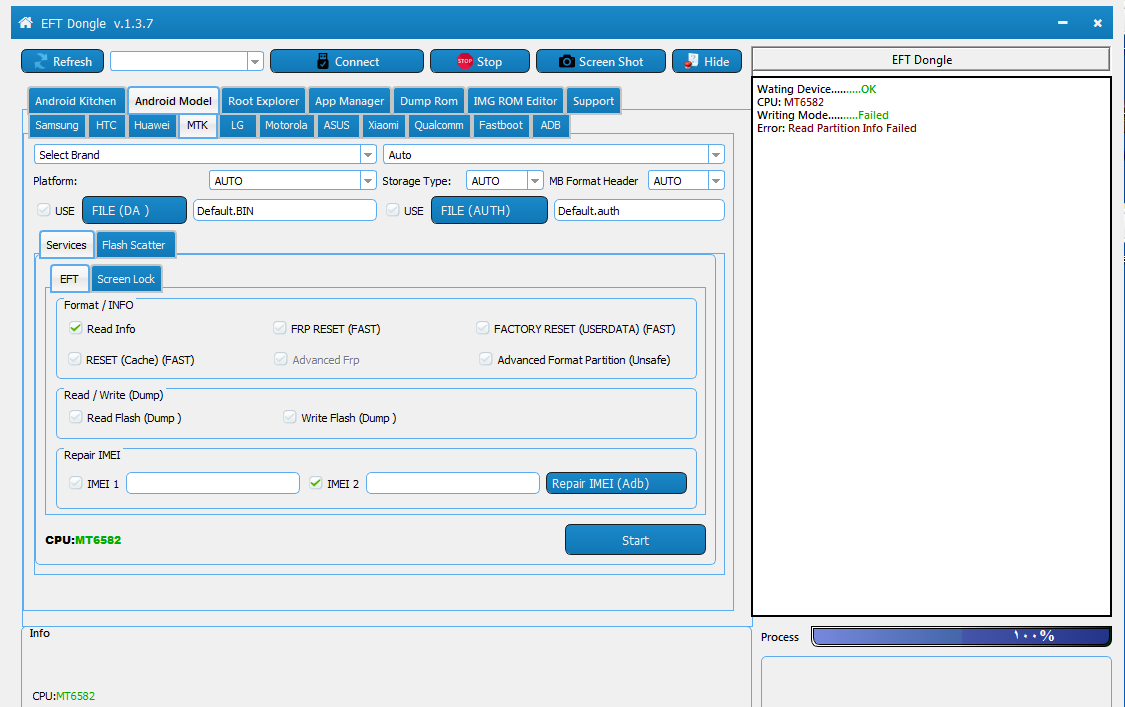The width and height of the screenshot is (1125, 707).
Task: Click the IMEI 2 input field
Action: [453, 483]
